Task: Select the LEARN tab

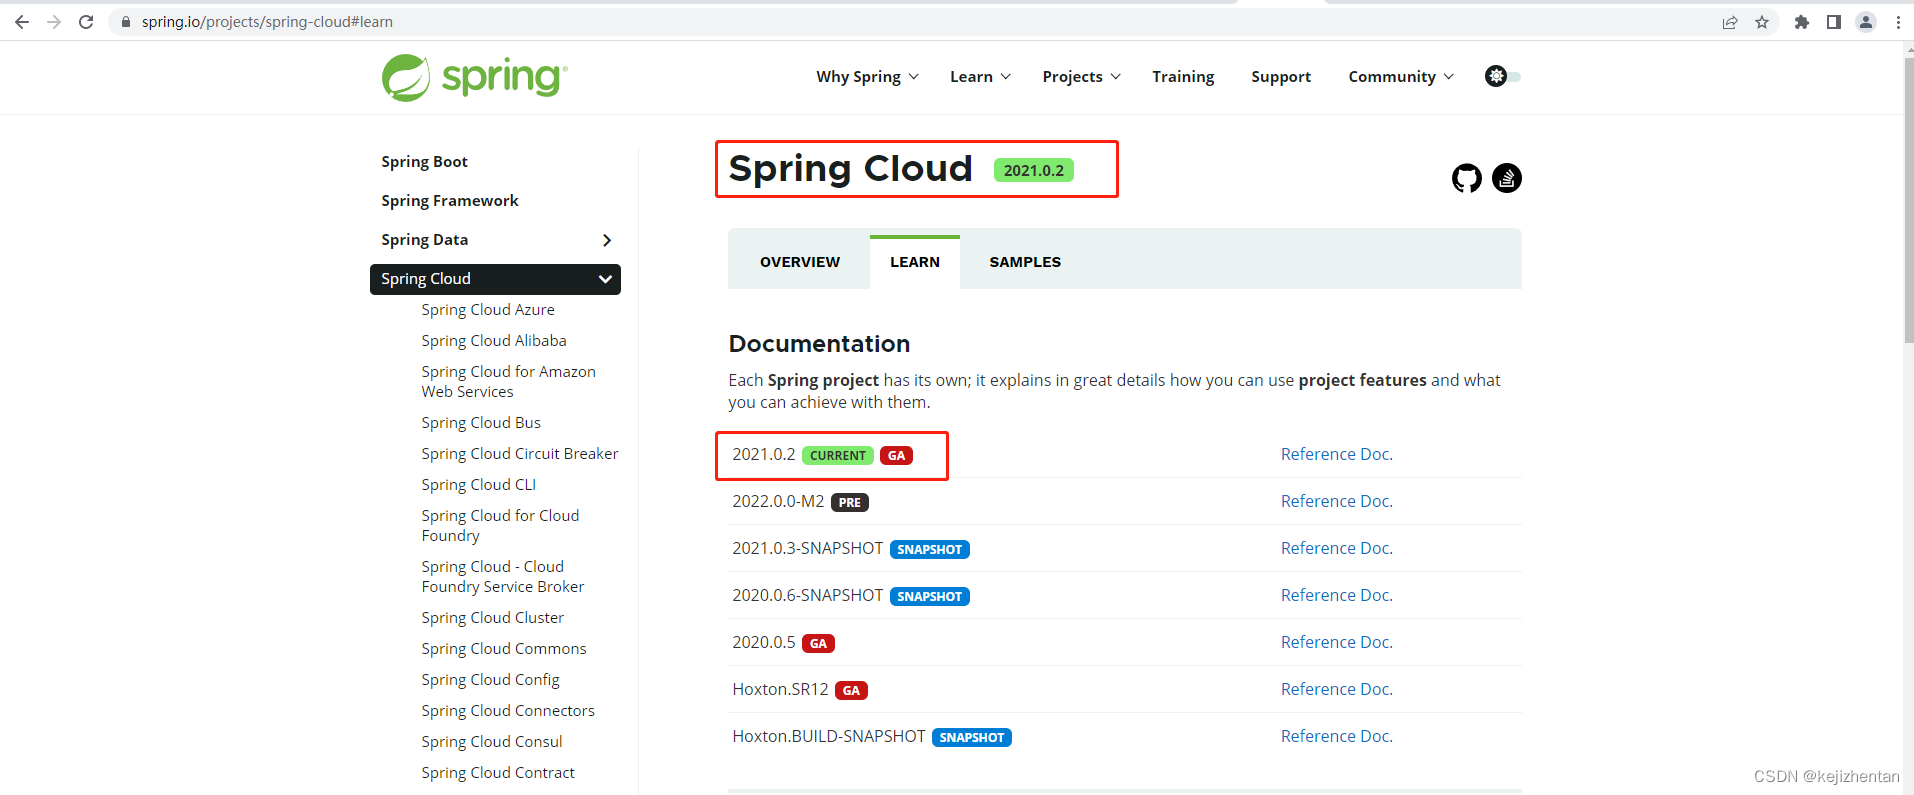Action: [x=915, y=262]
